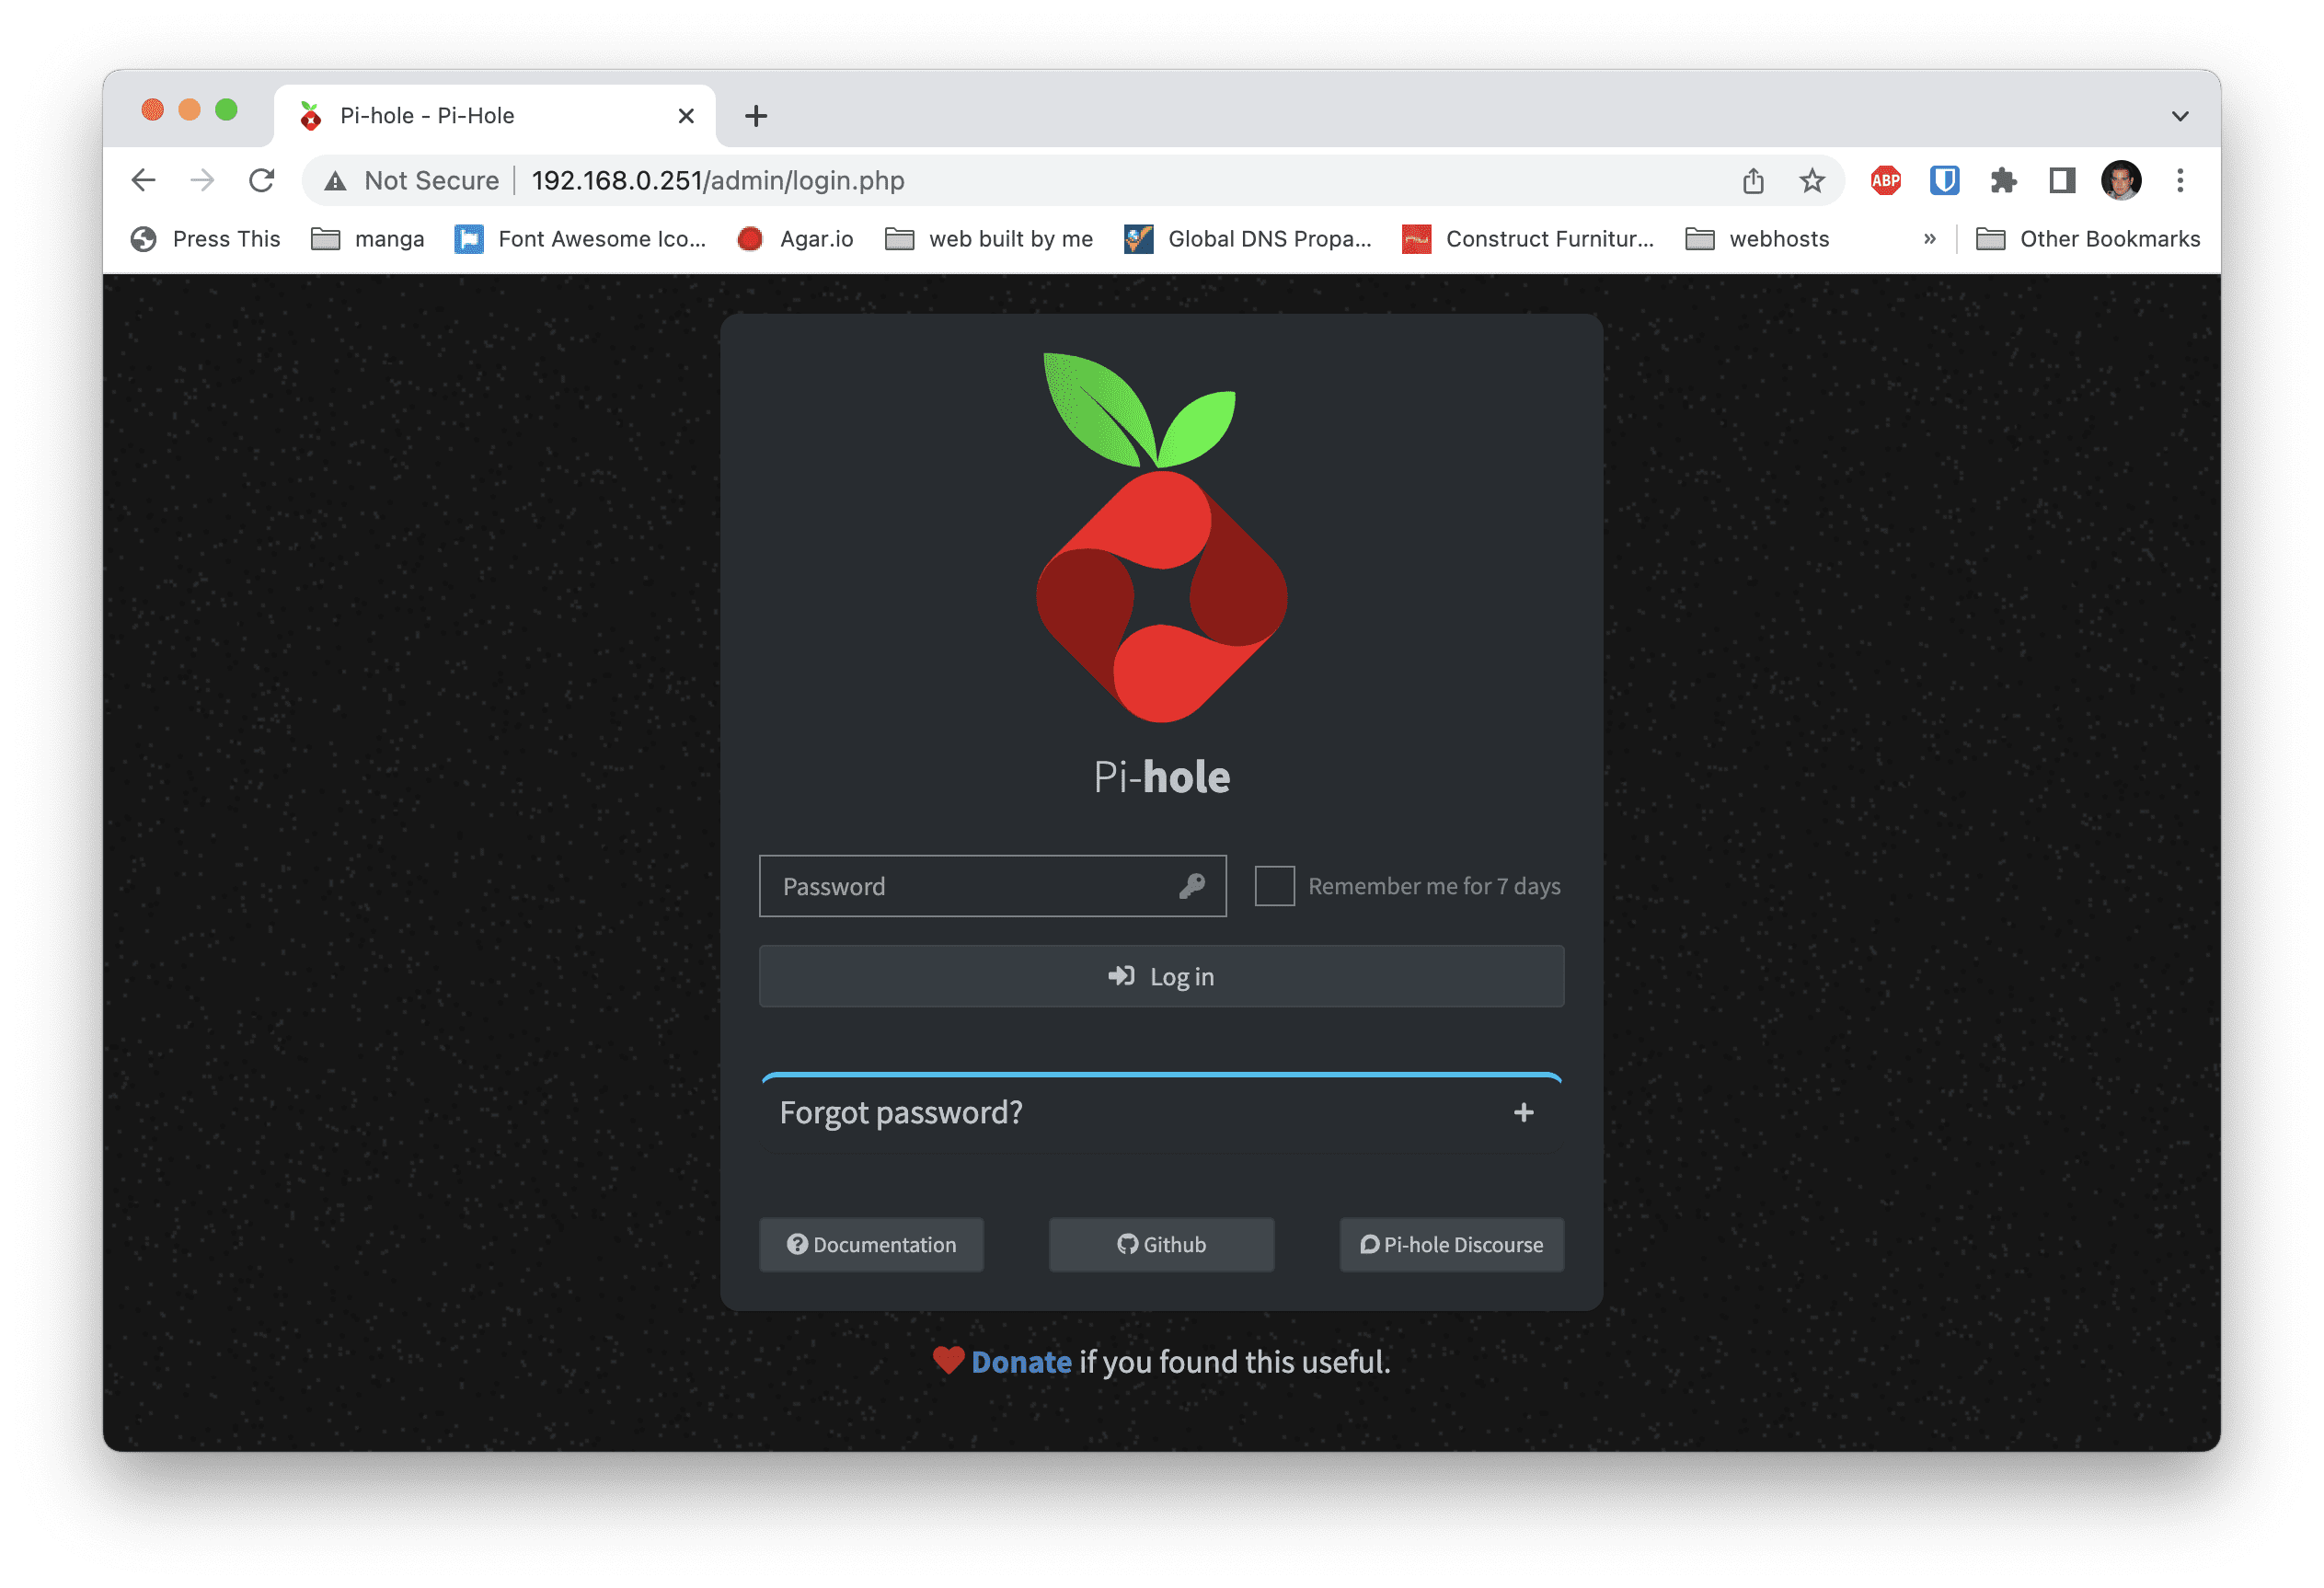This screenshot has width=2324, height=1588.
Task: Click the Log in button
Action: (x=1161, y=977)
